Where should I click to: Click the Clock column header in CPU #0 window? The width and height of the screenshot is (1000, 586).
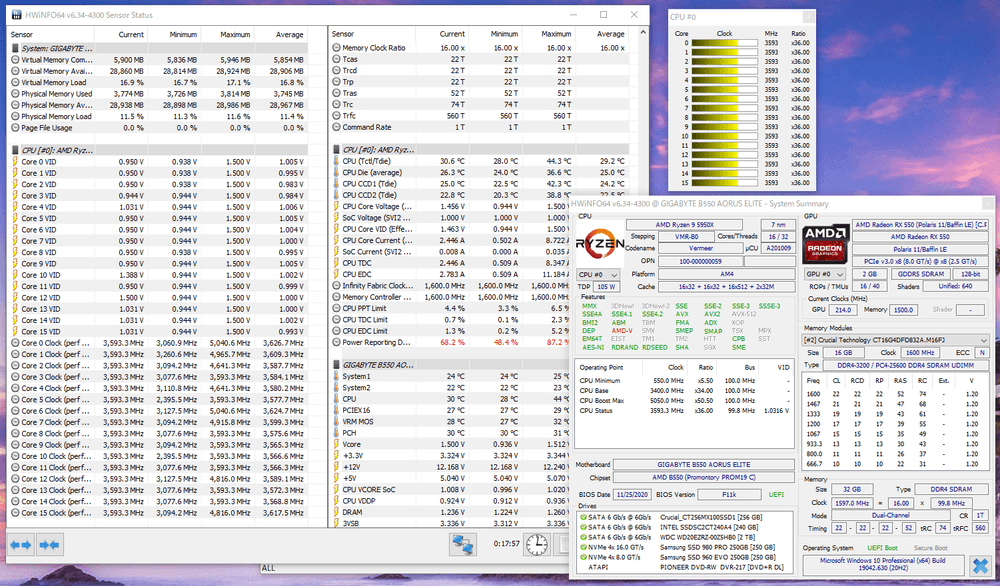[x=724, y=34]
